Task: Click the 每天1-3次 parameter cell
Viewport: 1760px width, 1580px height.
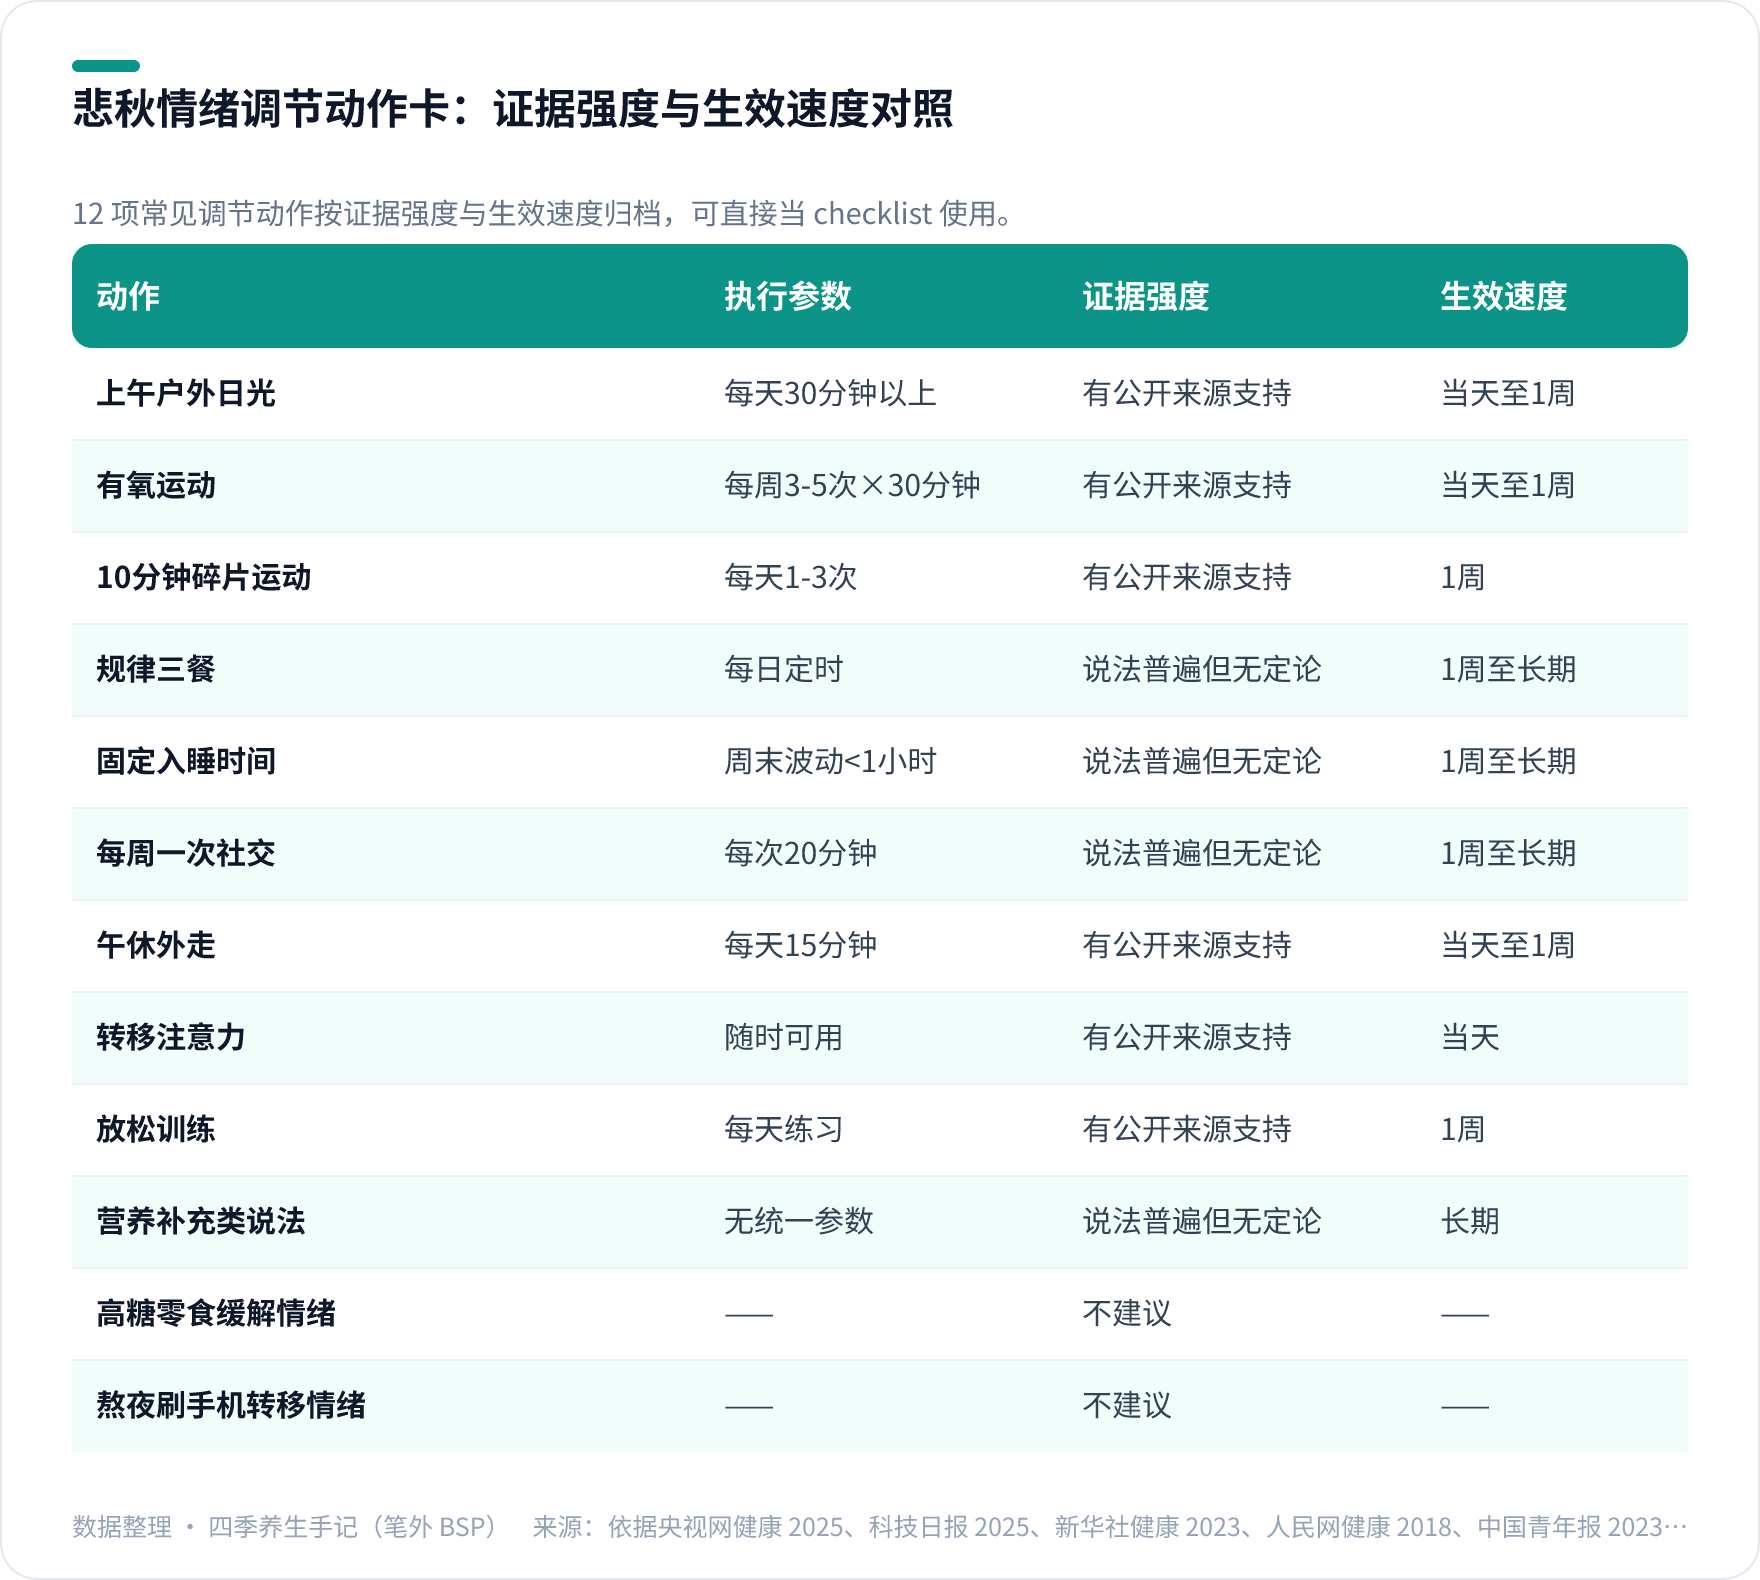Action: coord(791,577)
